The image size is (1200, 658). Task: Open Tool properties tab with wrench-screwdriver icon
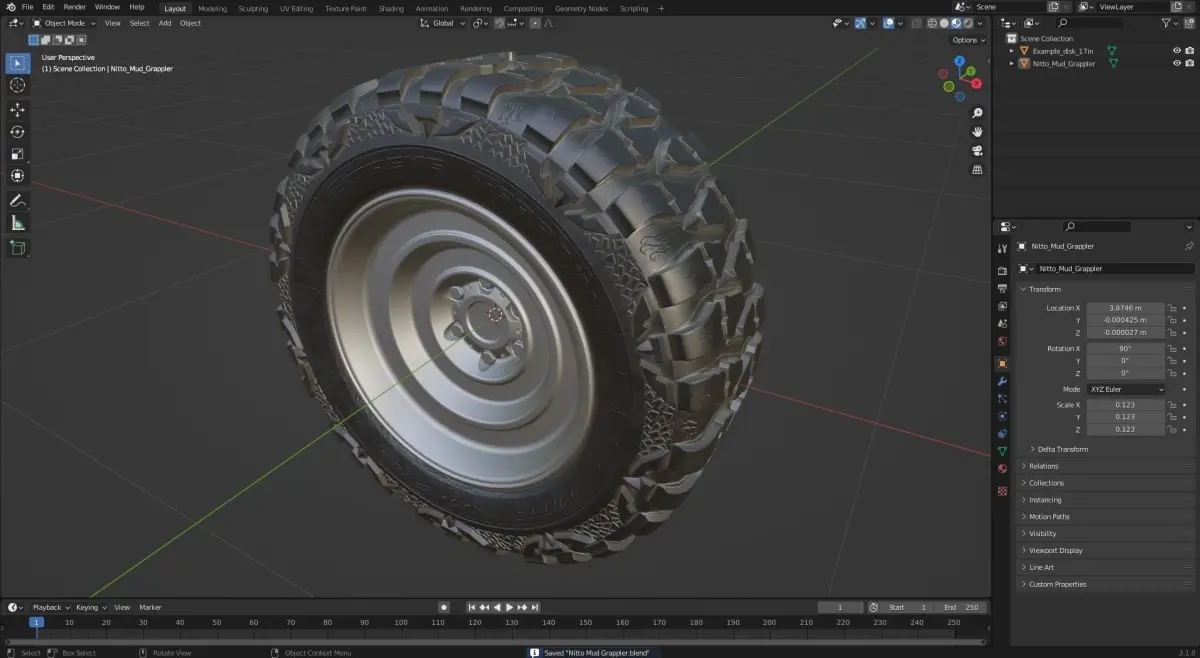click(x=1002, y=249)
